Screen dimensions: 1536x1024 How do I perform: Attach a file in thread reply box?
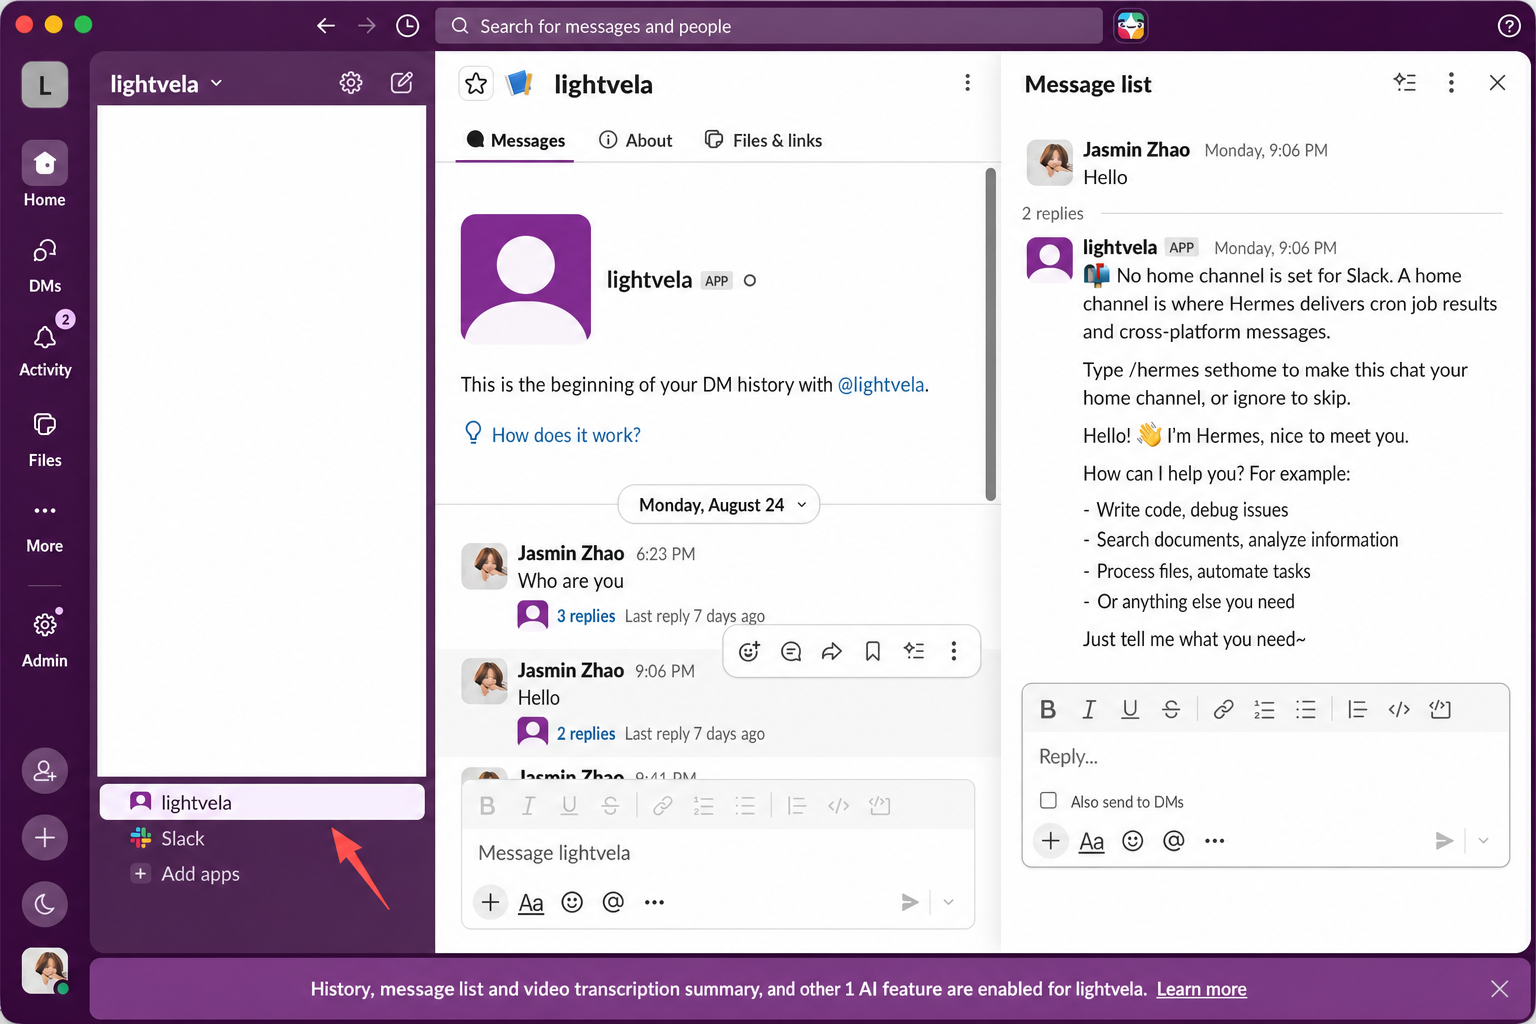click(x=1051, y=841)
